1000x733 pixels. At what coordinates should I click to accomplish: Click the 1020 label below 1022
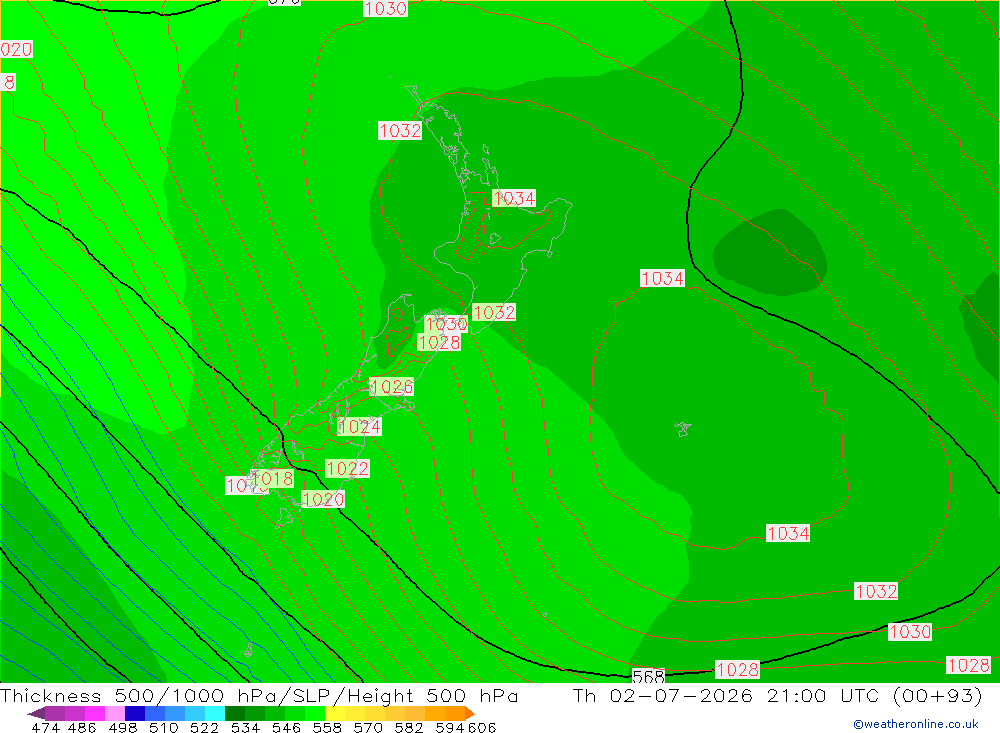323,499
